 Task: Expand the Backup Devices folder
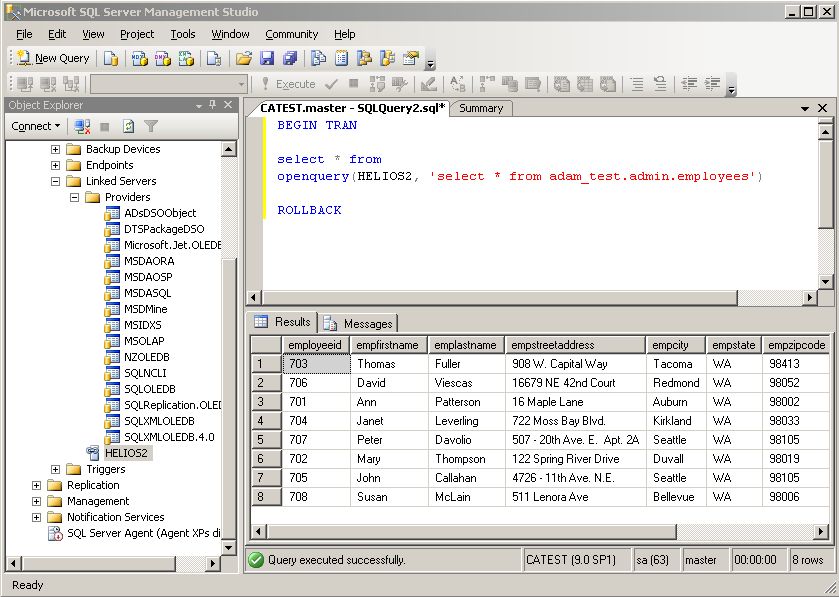55,149
